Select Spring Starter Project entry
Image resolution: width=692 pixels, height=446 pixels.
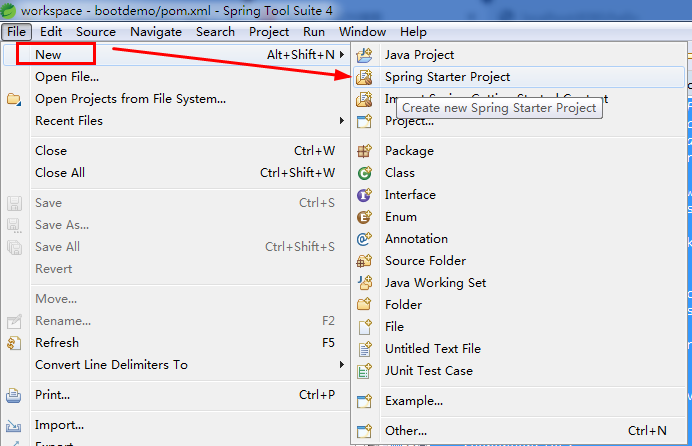[x=519, y=77]
